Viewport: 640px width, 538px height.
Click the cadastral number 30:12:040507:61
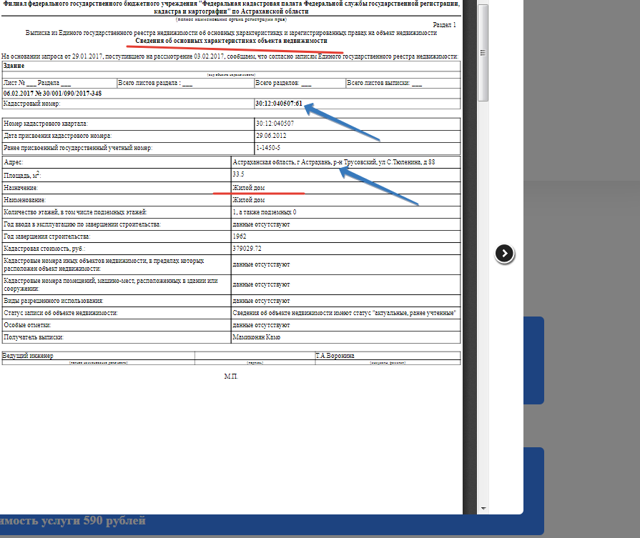[280, 103]
